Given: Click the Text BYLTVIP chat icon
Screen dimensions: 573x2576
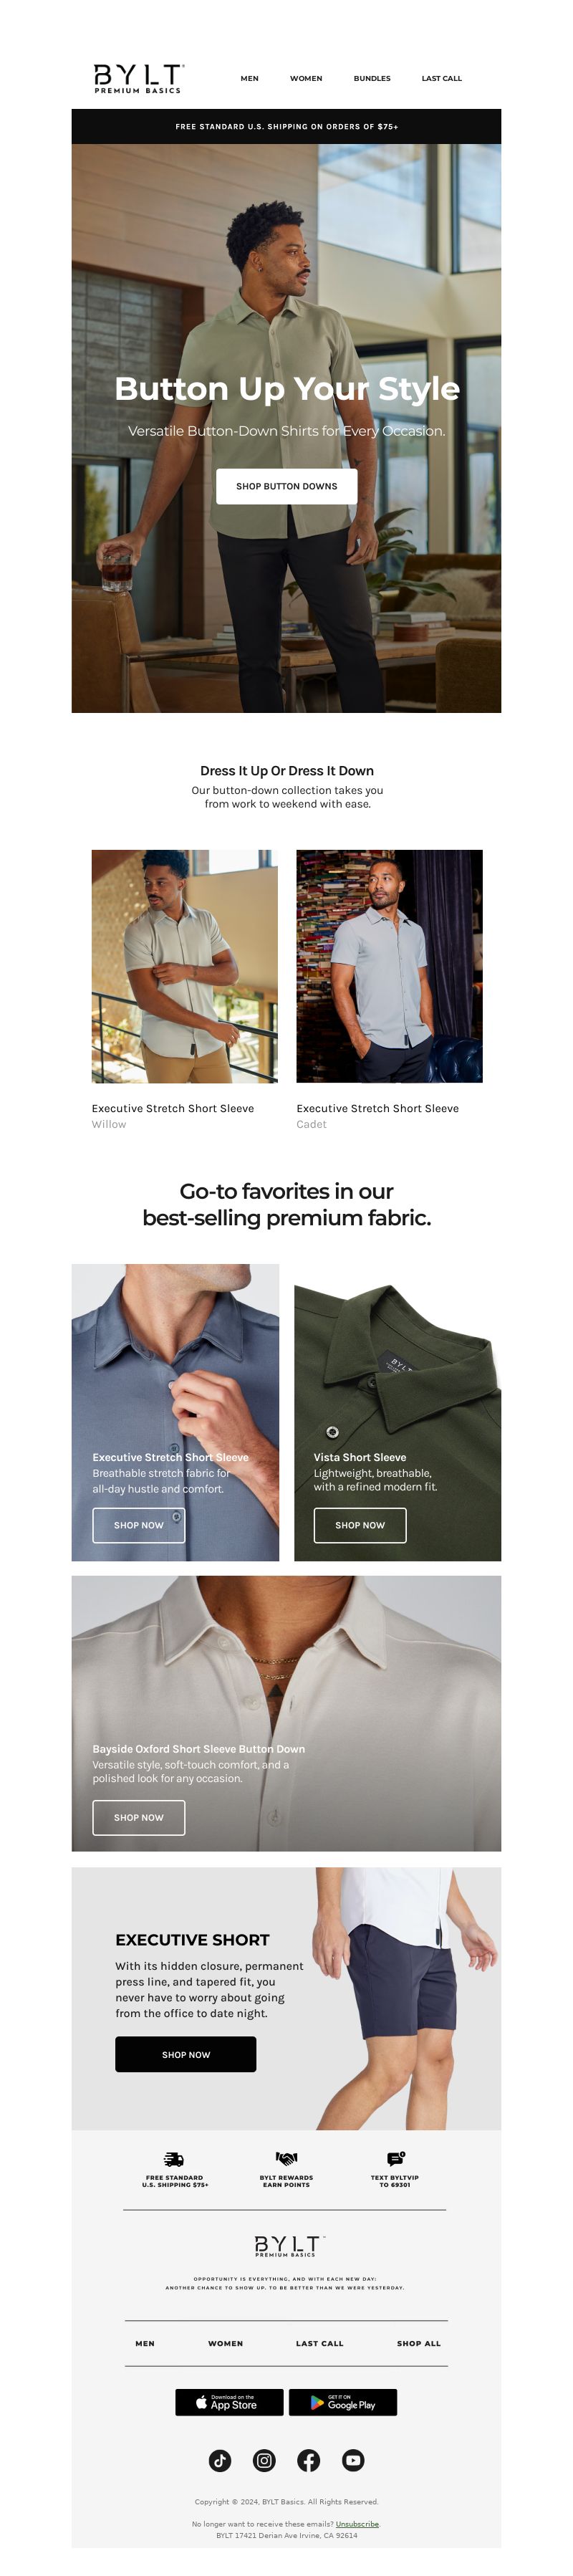Looking at the screenshot, I should coord(395,2158).
